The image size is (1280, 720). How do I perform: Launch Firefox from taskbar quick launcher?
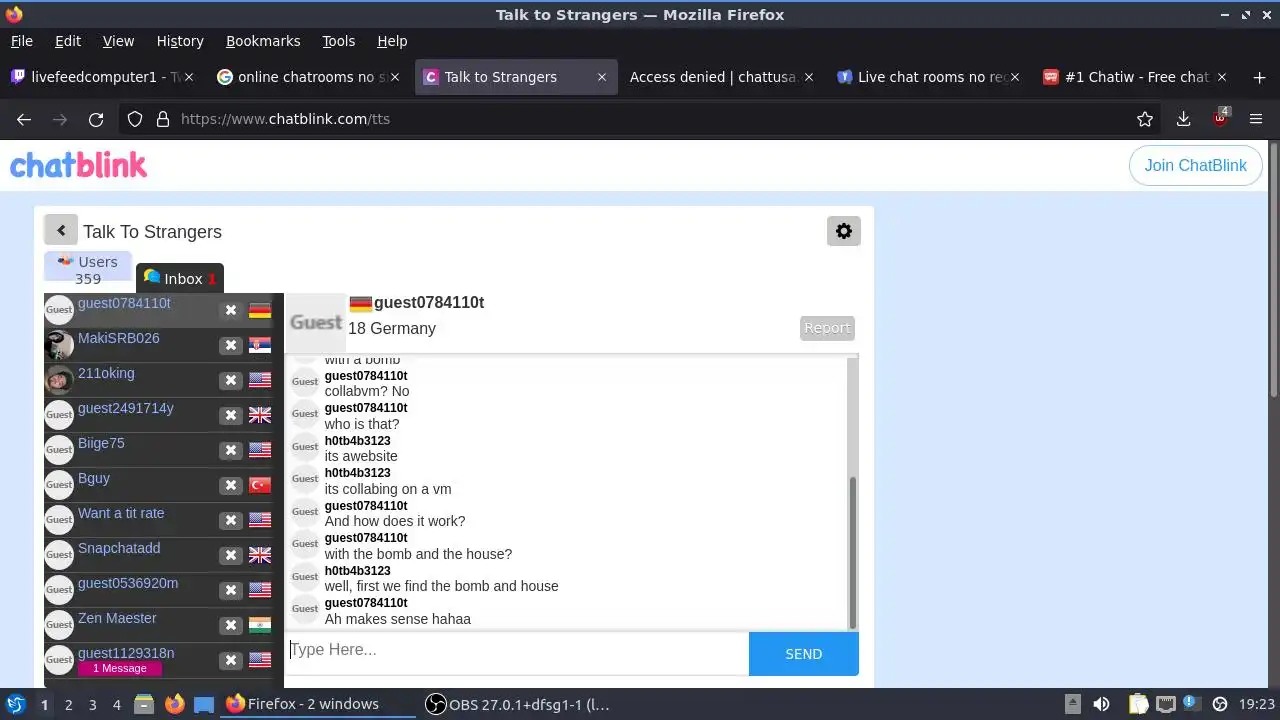click(174, 704)
